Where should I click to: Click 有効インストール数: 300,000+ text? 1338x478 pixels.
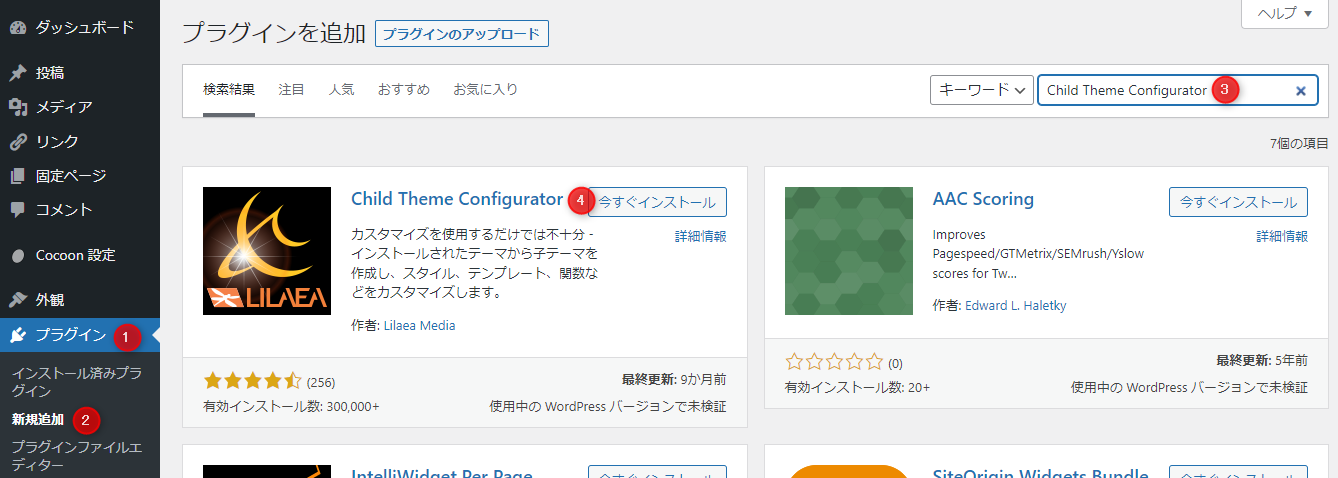(x=291, y=406)
